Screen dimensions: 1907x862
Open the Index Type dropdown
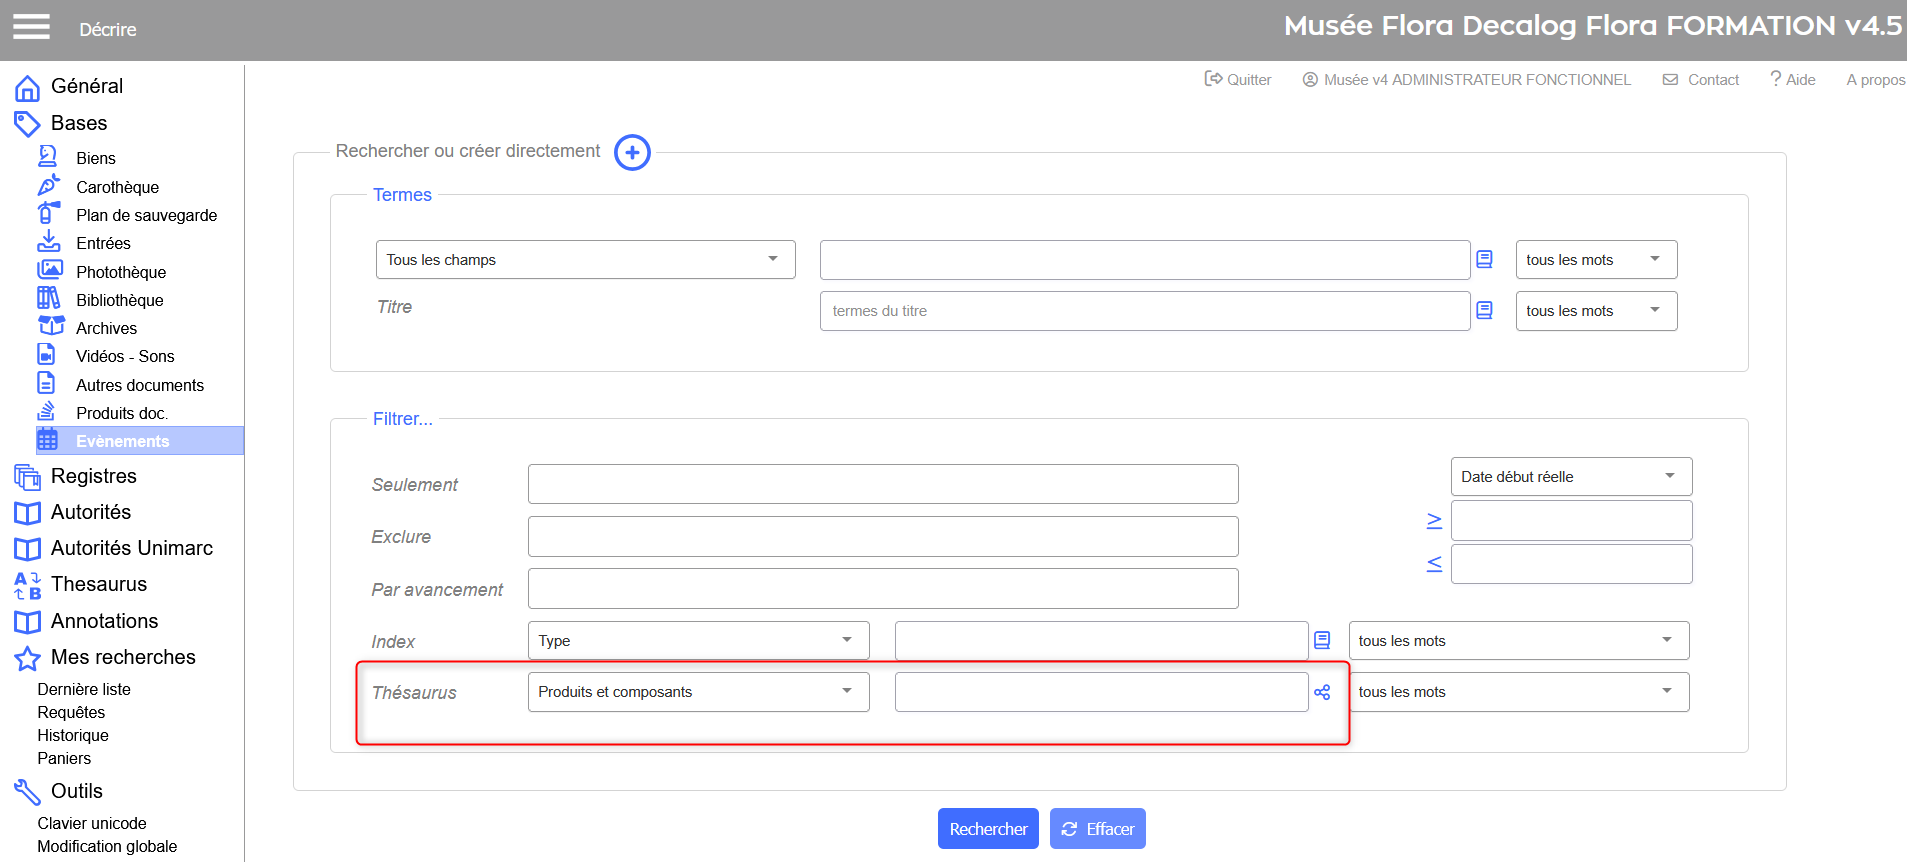click(698, 641)
